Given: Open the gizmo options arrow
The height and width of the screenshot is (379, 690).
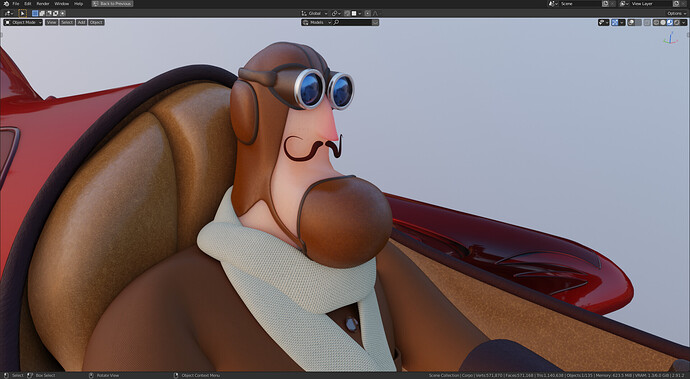Looking at the screenshot, I should 622,22.
